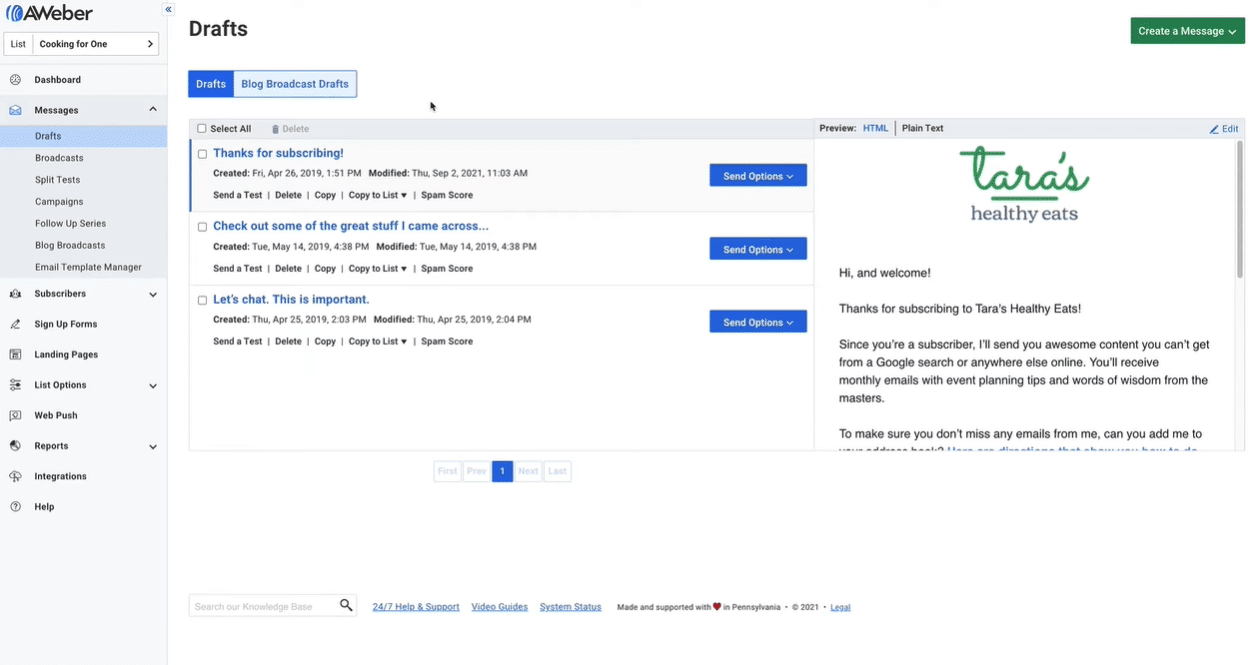Open 'Check out some of the great stuff' title
Screen dimensions: 1252x665
(351, 226)
